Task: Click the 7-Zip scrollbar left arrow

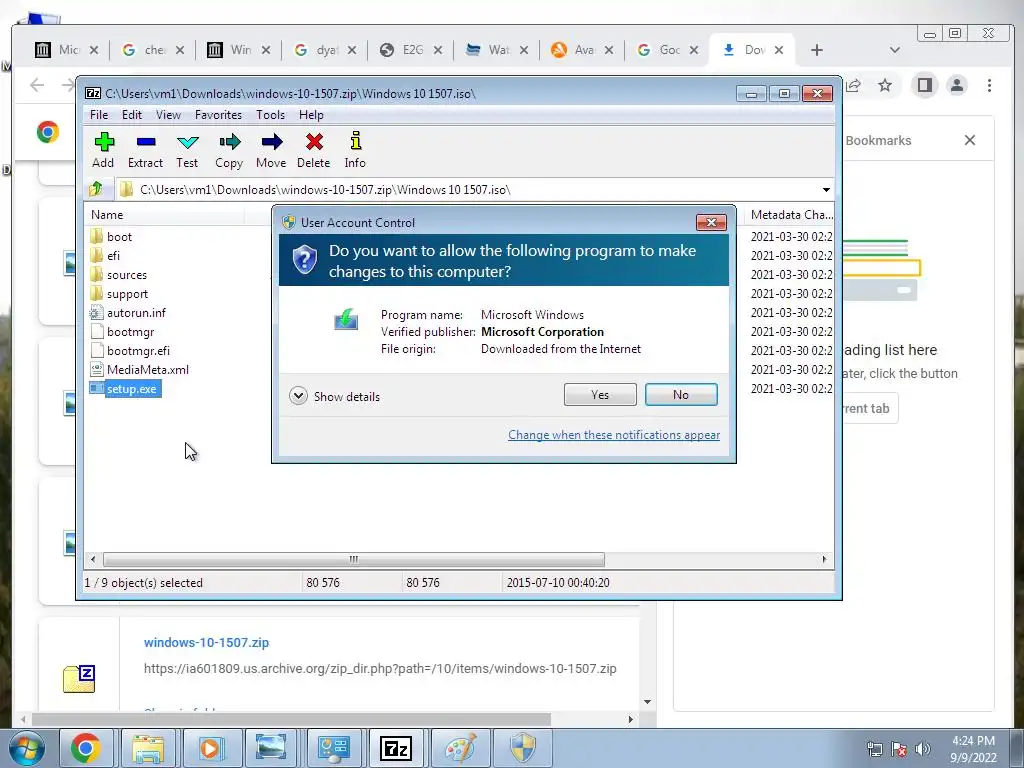Action: click(x=93, y=560)
